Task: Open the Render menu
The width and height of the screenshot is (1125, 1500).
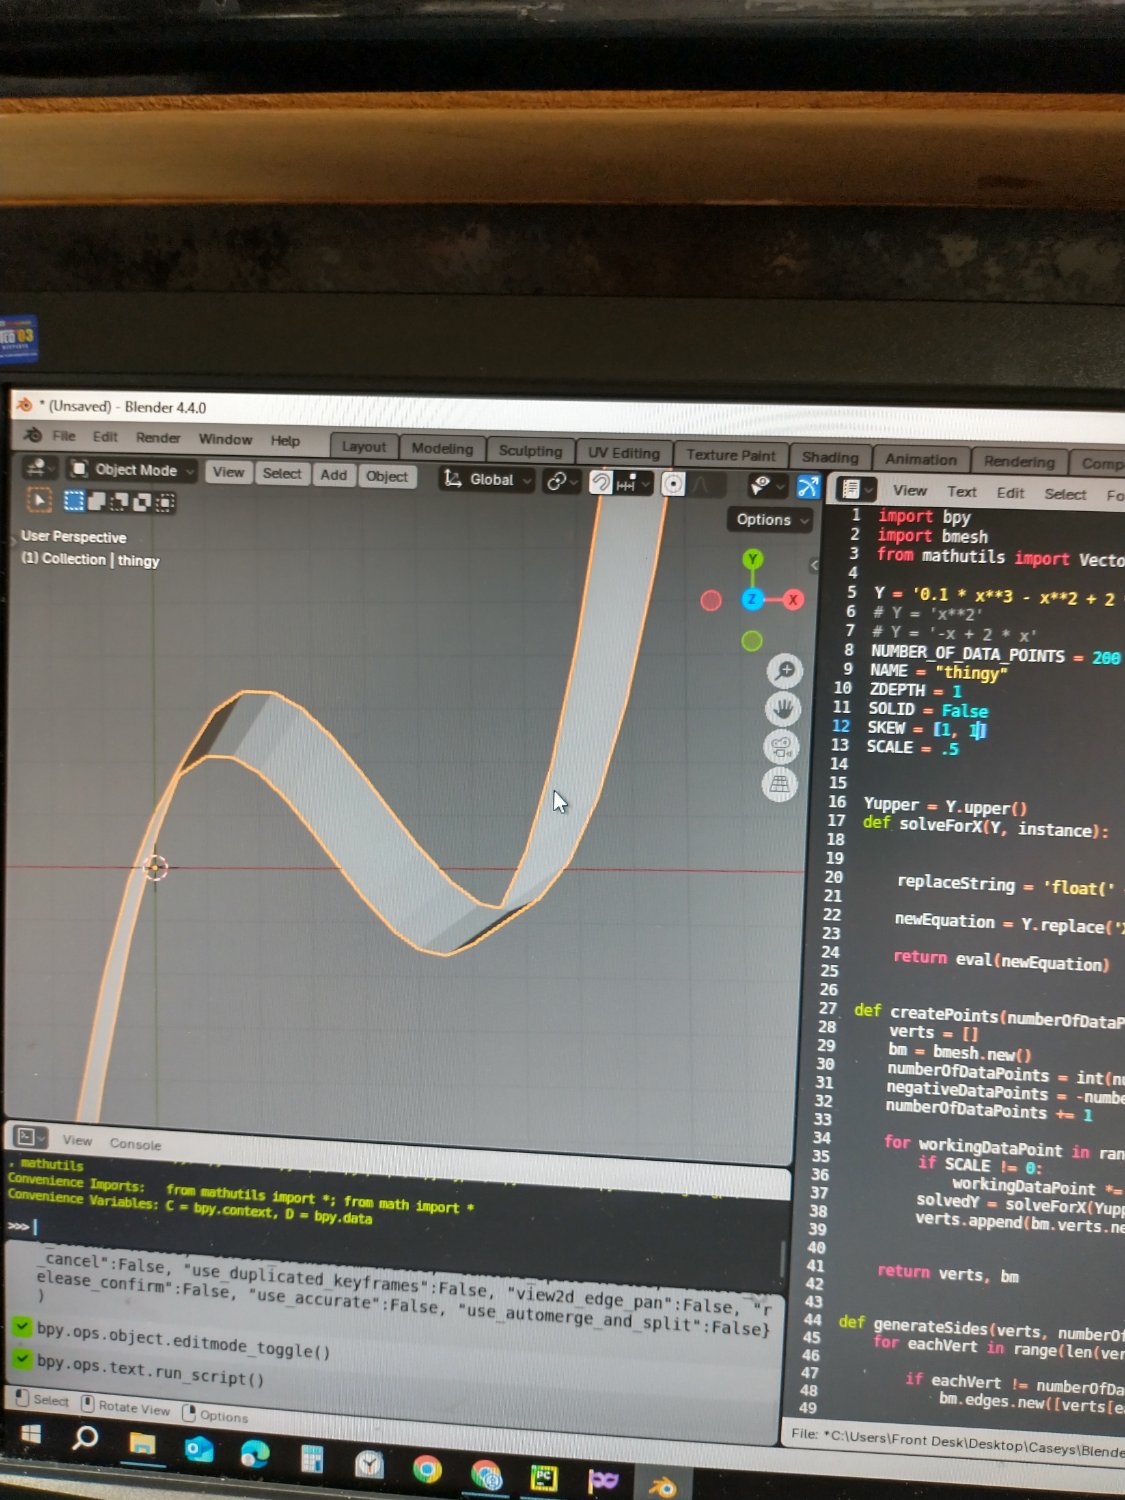Action: click(158, 438)
